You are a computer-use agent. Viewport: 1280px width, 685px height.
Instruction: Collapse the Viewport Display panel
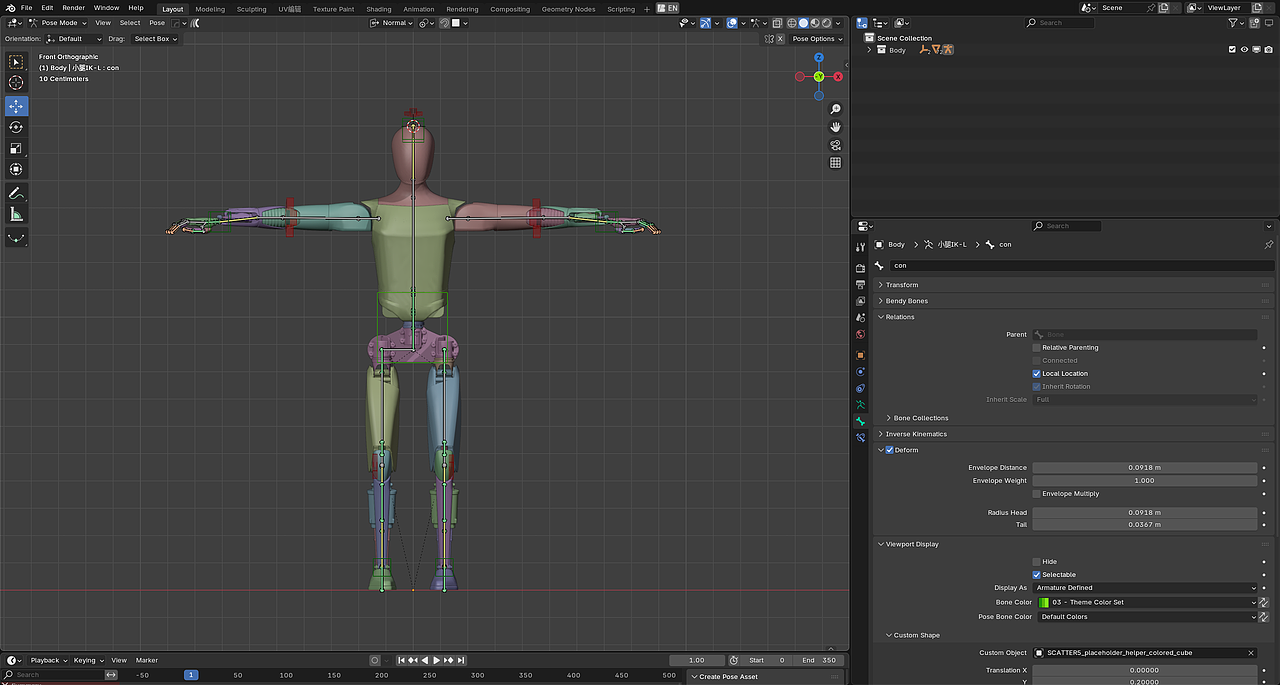[x=1075, y=544]
